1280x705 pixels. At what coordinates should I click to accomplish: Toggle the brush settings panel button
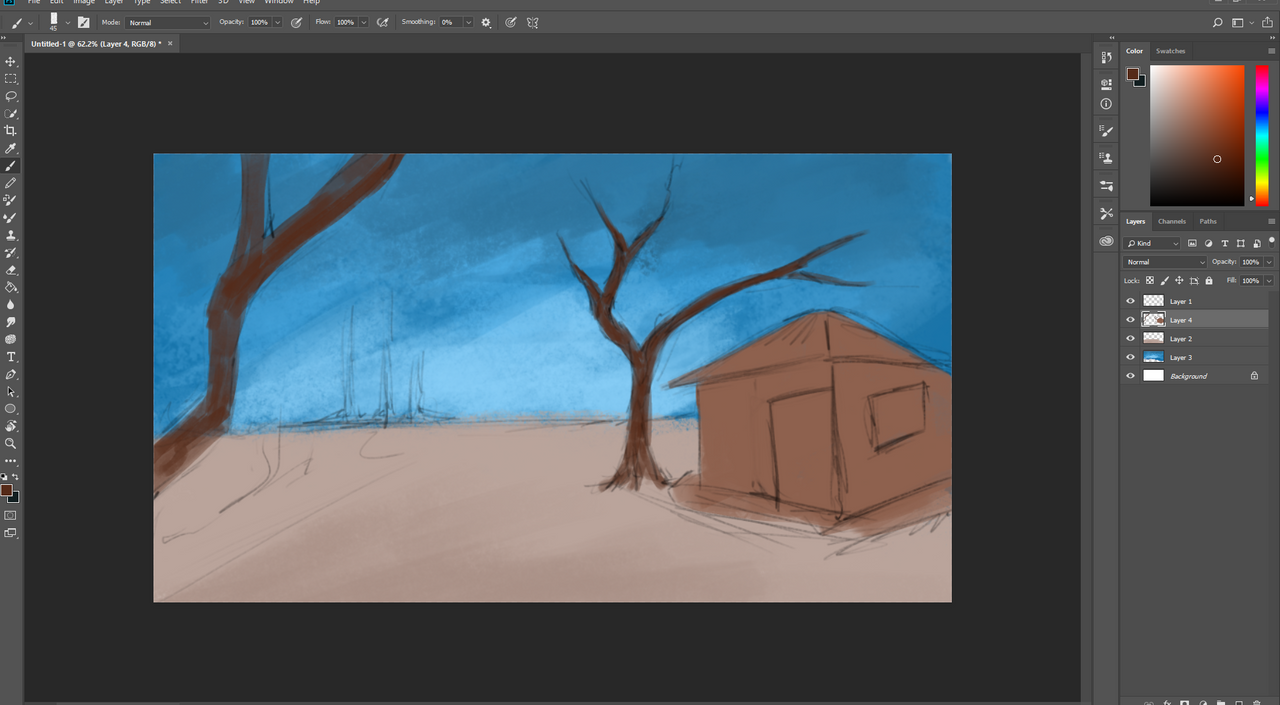click(85, 22)
